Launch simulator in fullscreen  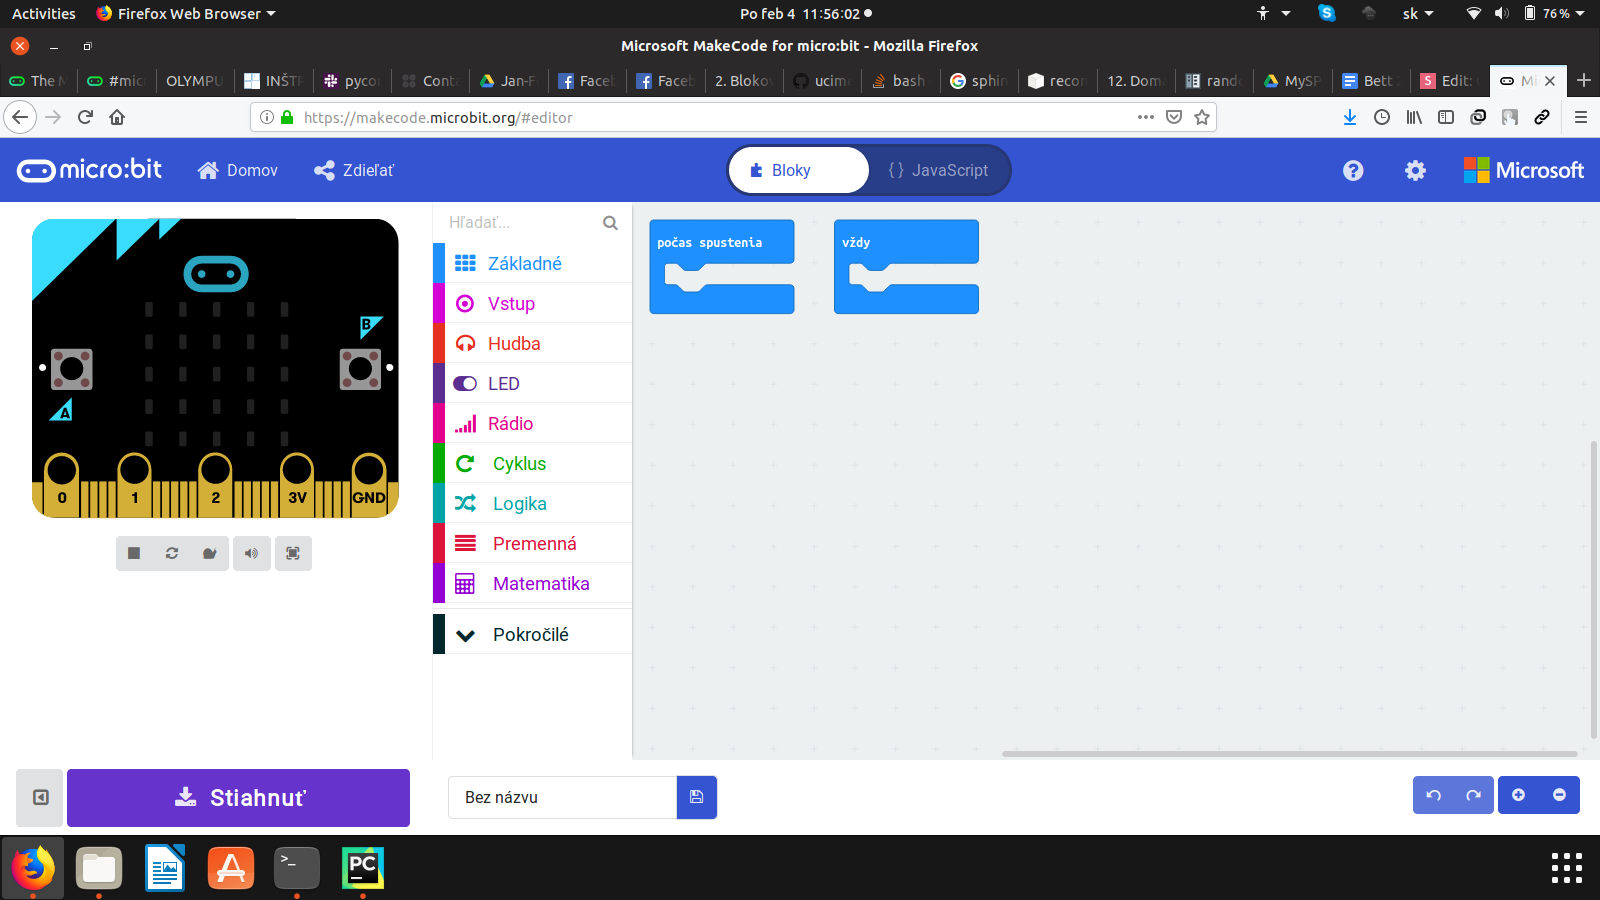click(293, 553)
